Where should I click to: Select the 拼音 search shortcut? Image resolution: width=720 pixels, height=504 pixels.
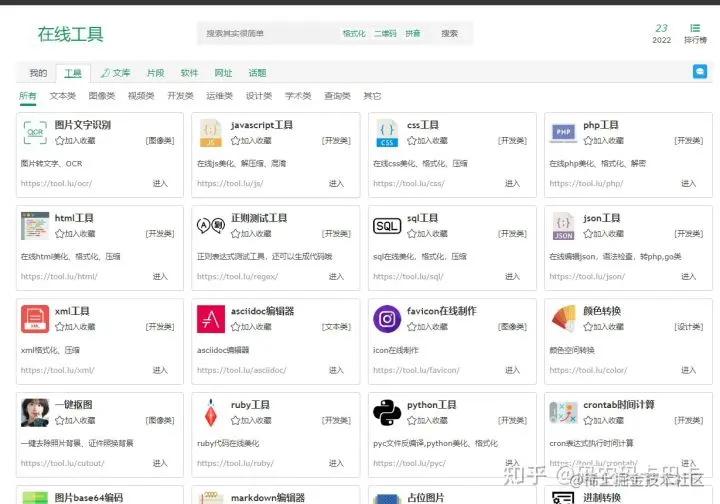pyautogui.click(x=413, y=34)
